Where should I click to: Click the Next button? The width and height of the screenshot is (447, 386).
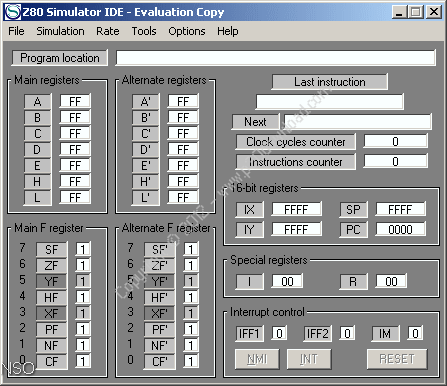click(255, 122)
